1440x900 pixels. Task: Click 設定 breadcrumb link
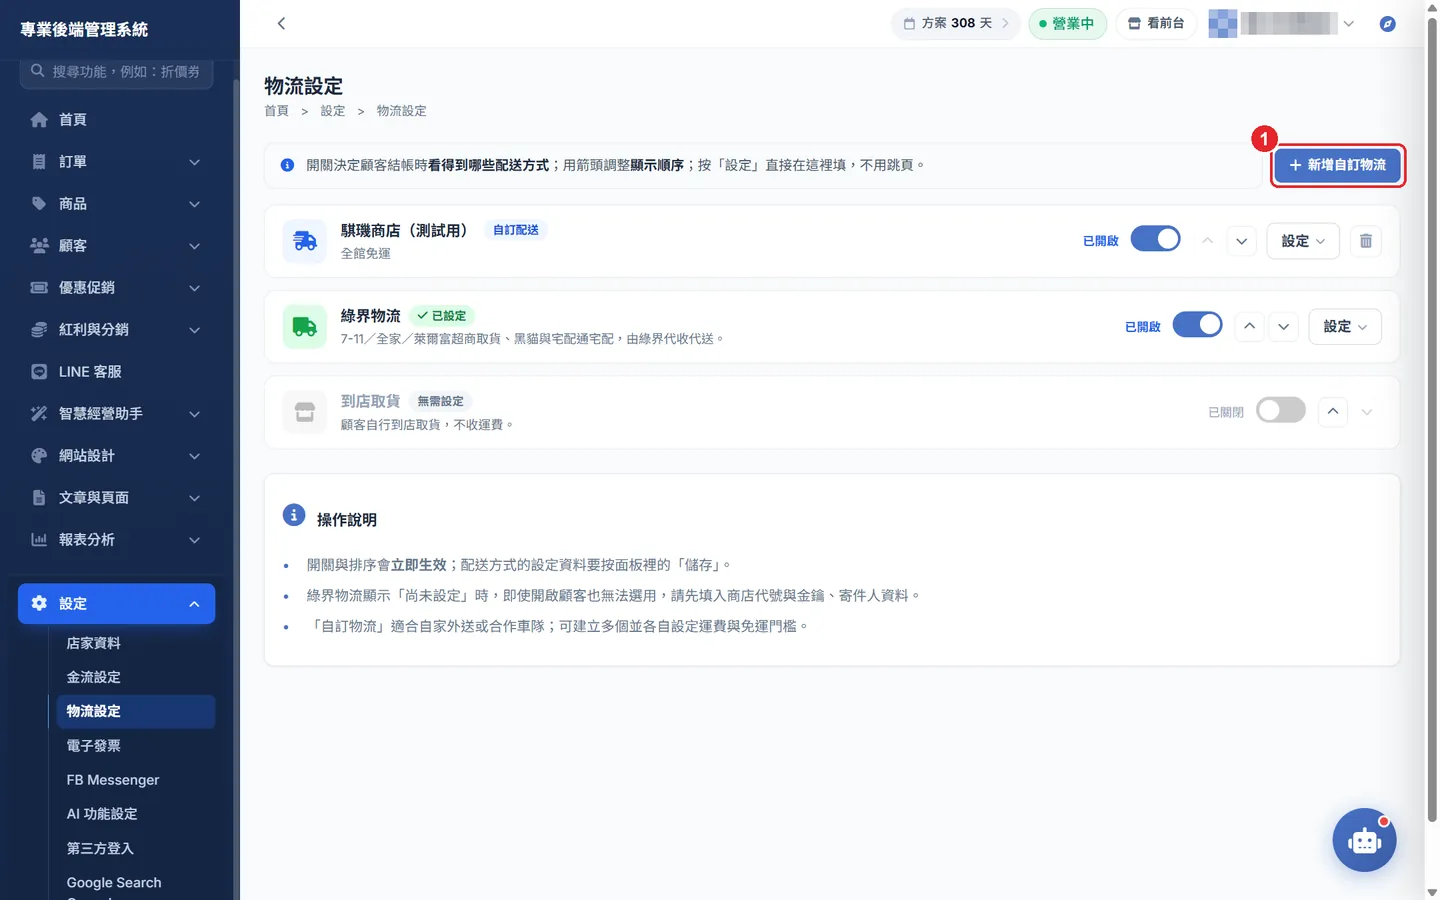pyautogui.click(x=333, y=111)
